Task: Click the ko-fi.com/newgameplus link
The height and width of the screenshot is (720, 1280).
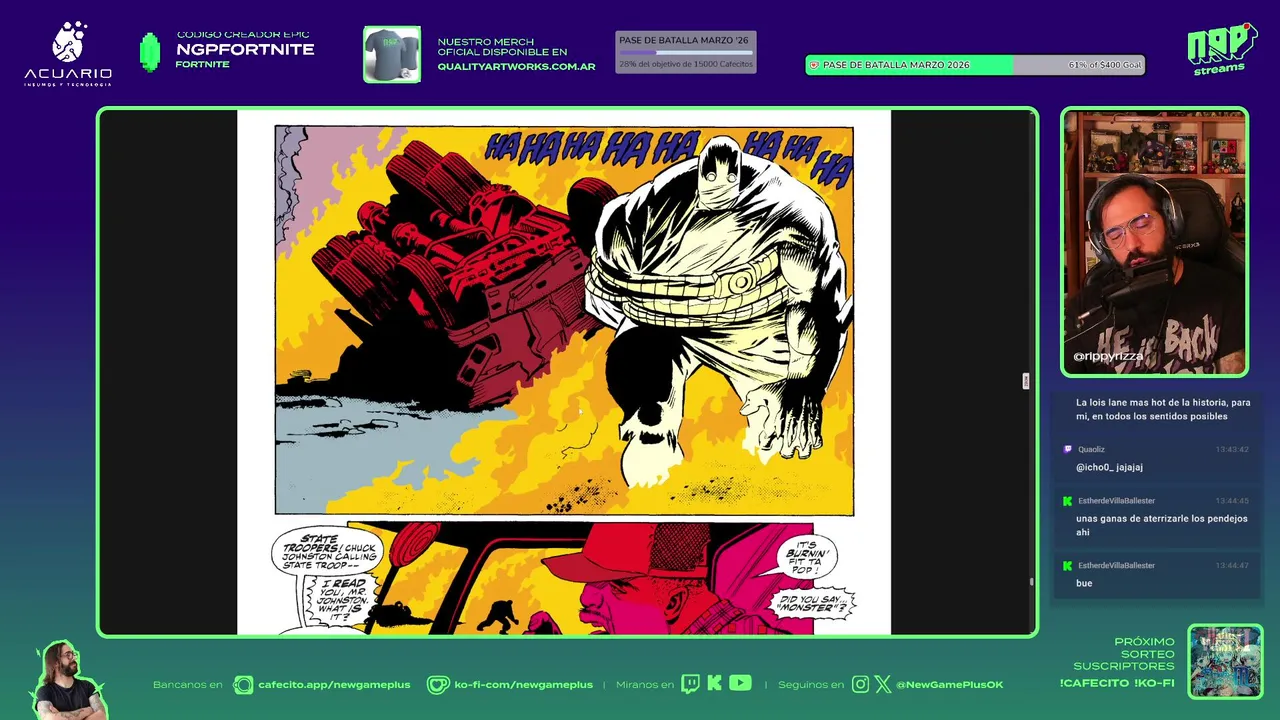Action: (x=523, y=685)
